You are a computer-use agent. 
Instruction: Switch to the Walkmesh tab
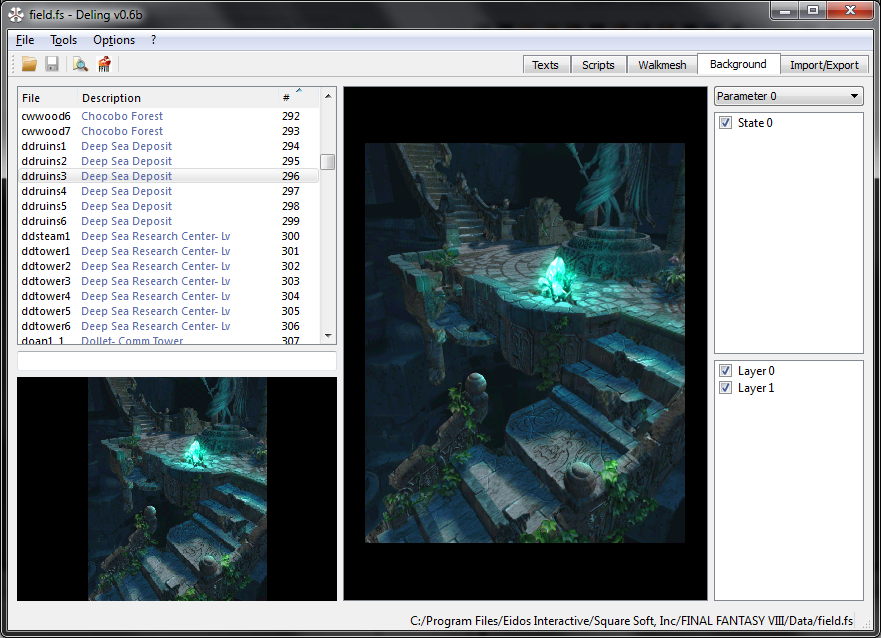point(662,65)
